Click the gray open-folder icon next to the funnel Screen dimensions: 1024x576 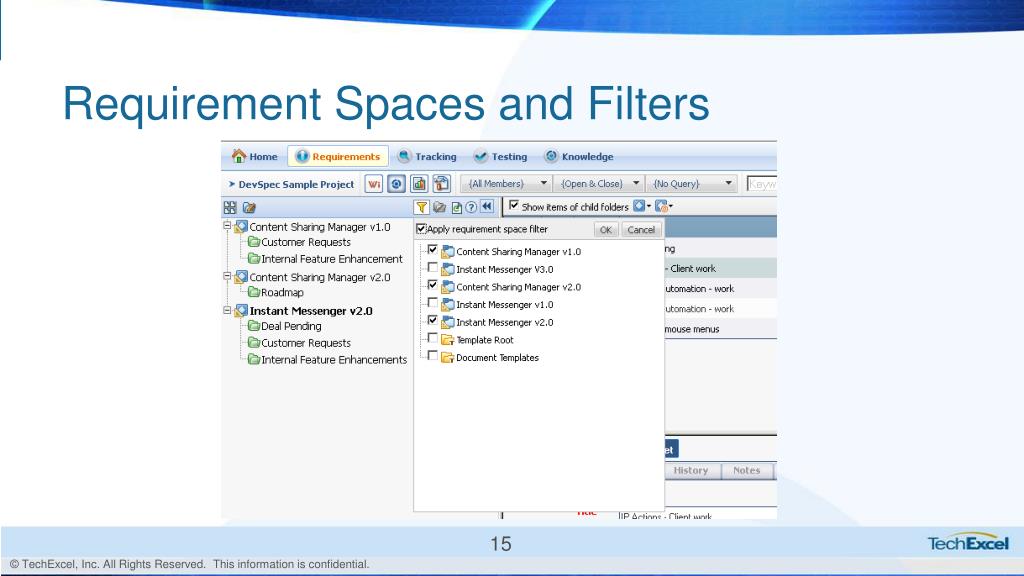click(440, 208)
